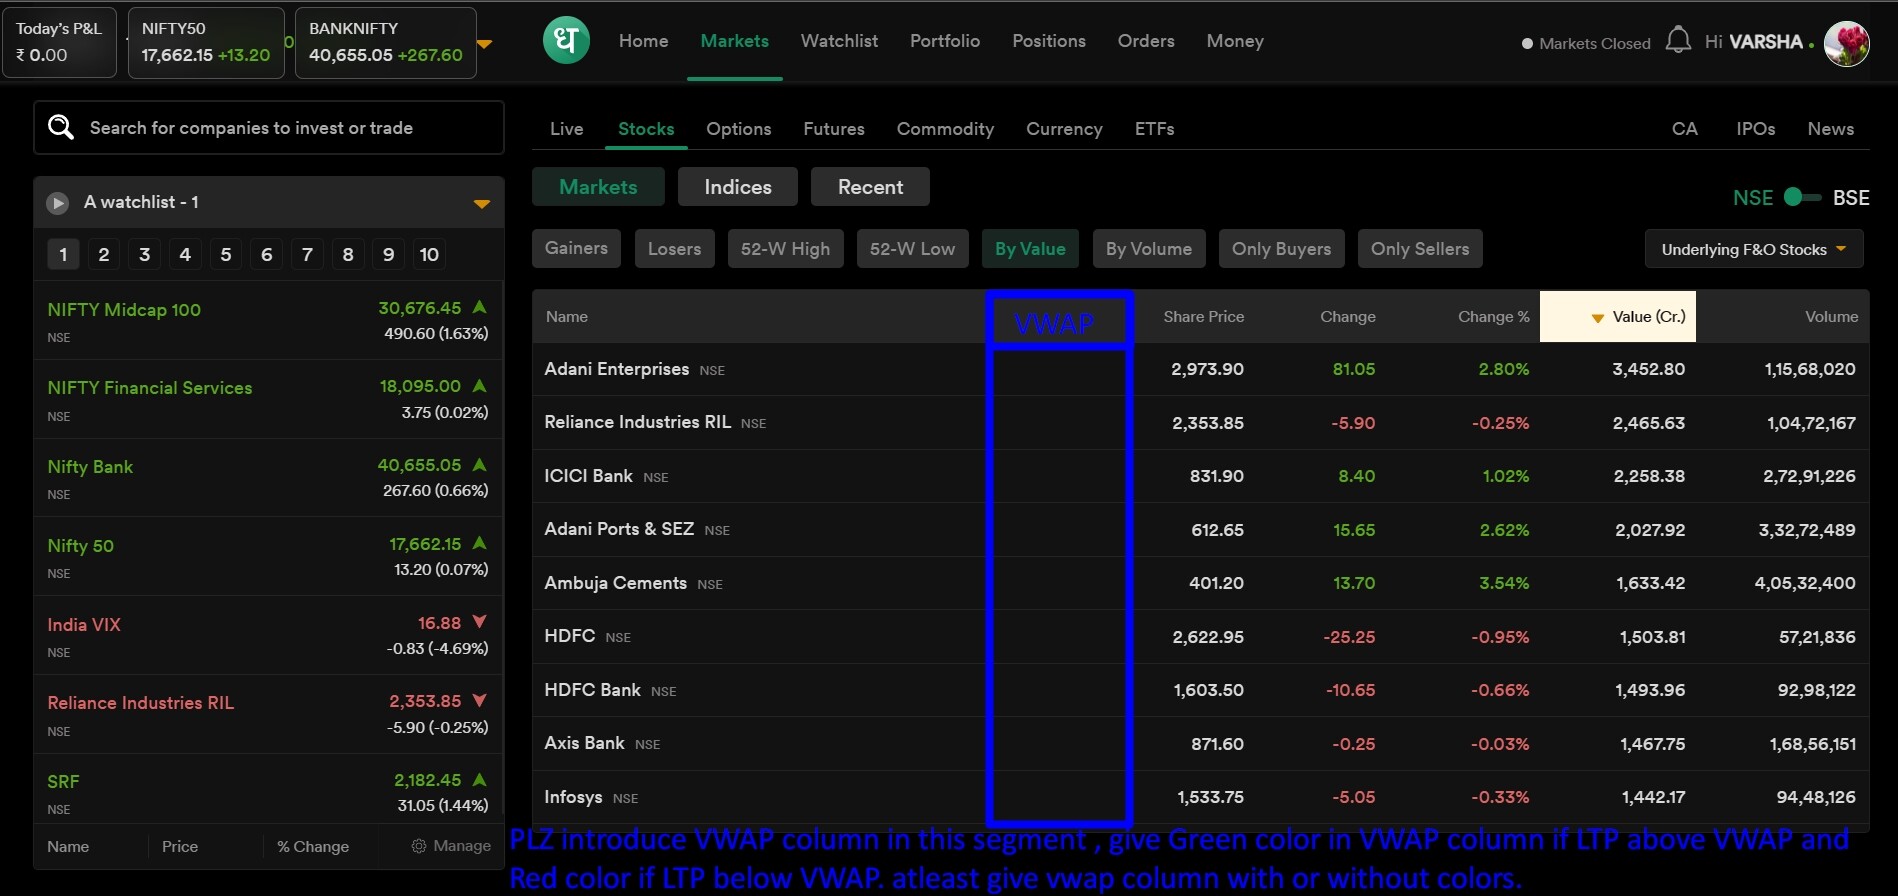The height and width of the screenshot is (896, 1898).
Task: Open Underlying F&O Stocks dropdown
Action: [1753, 249]
